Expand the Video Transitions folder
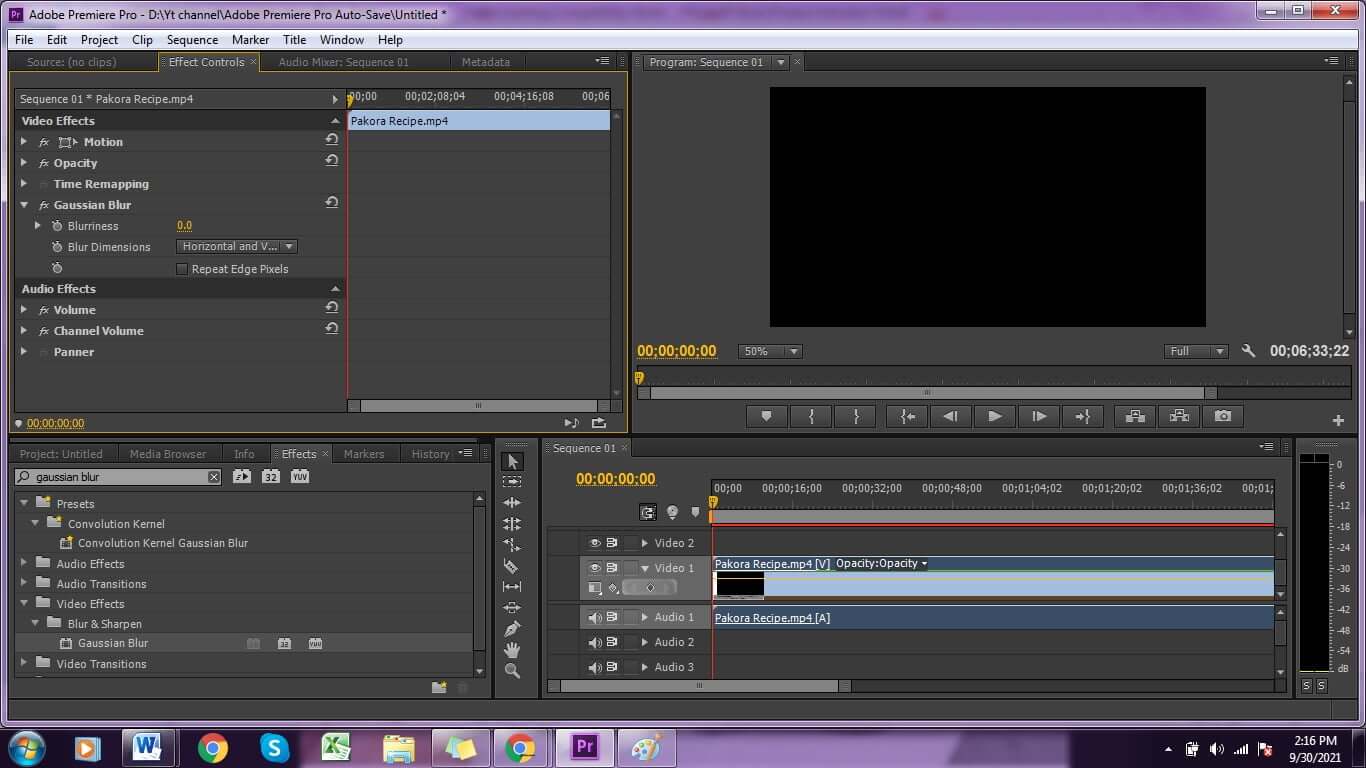Image resolution: width=1366 pixels, height=768 pixels. 24,663
